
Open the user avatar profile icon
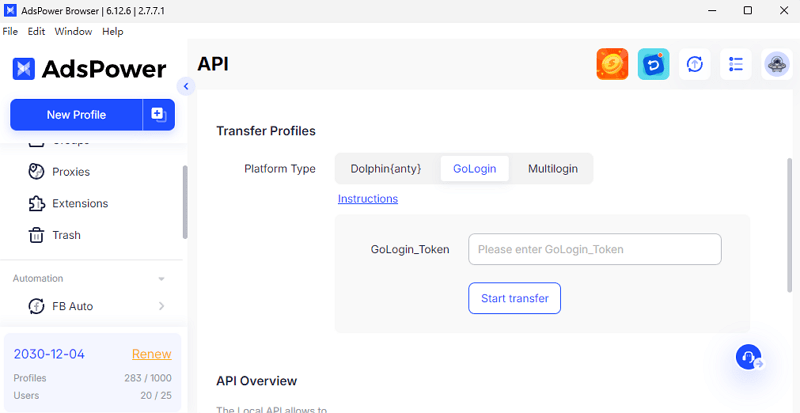(777, 64)
